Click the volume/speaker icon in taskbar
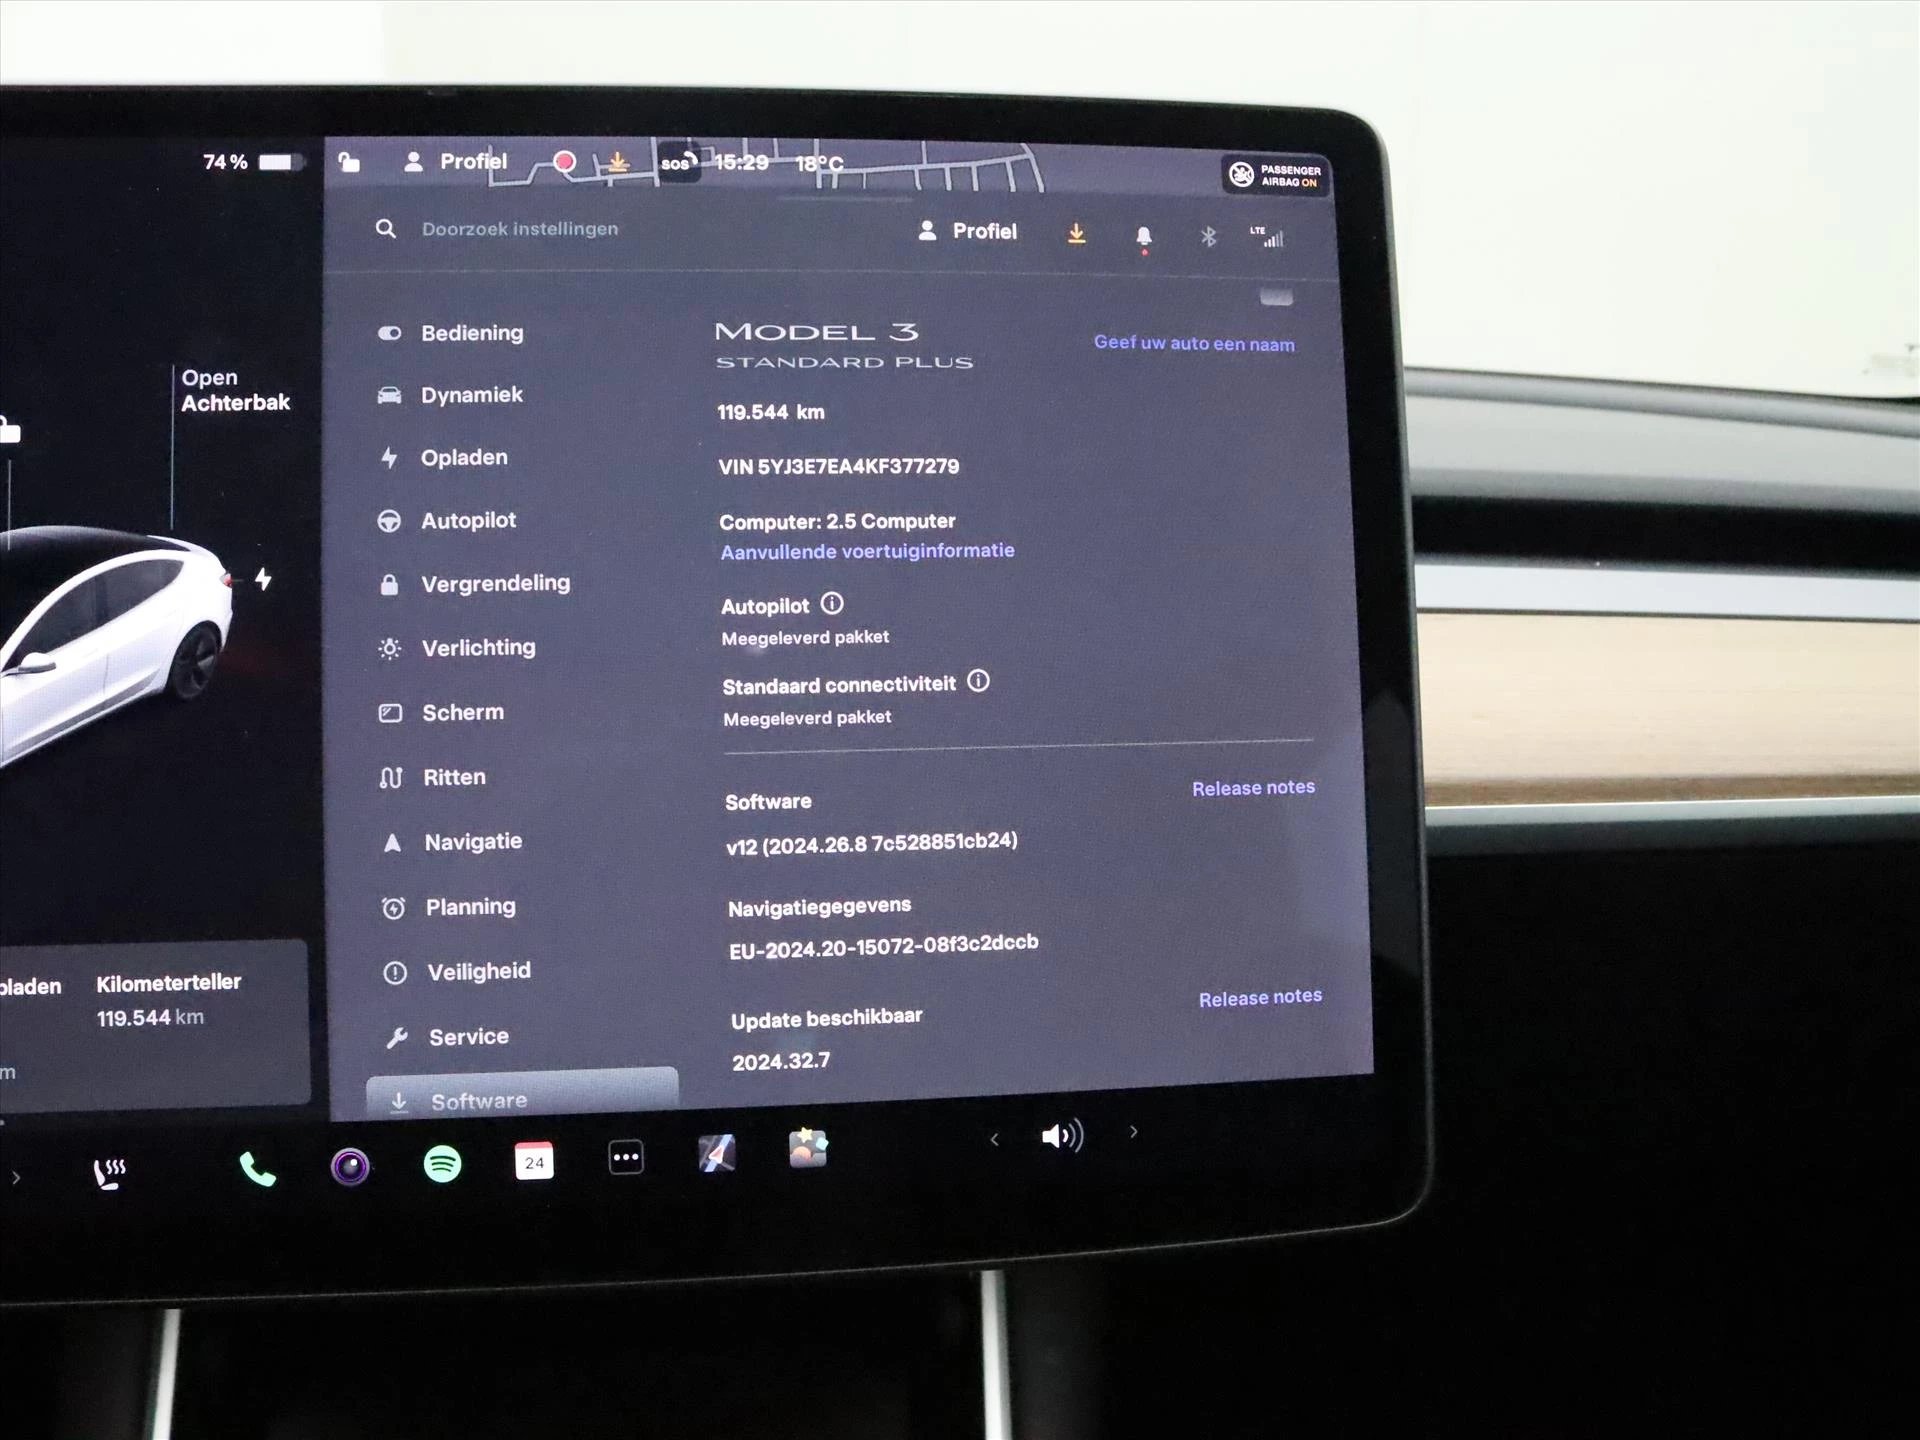The image size is (1920, 1440). coord(1058,1134)
